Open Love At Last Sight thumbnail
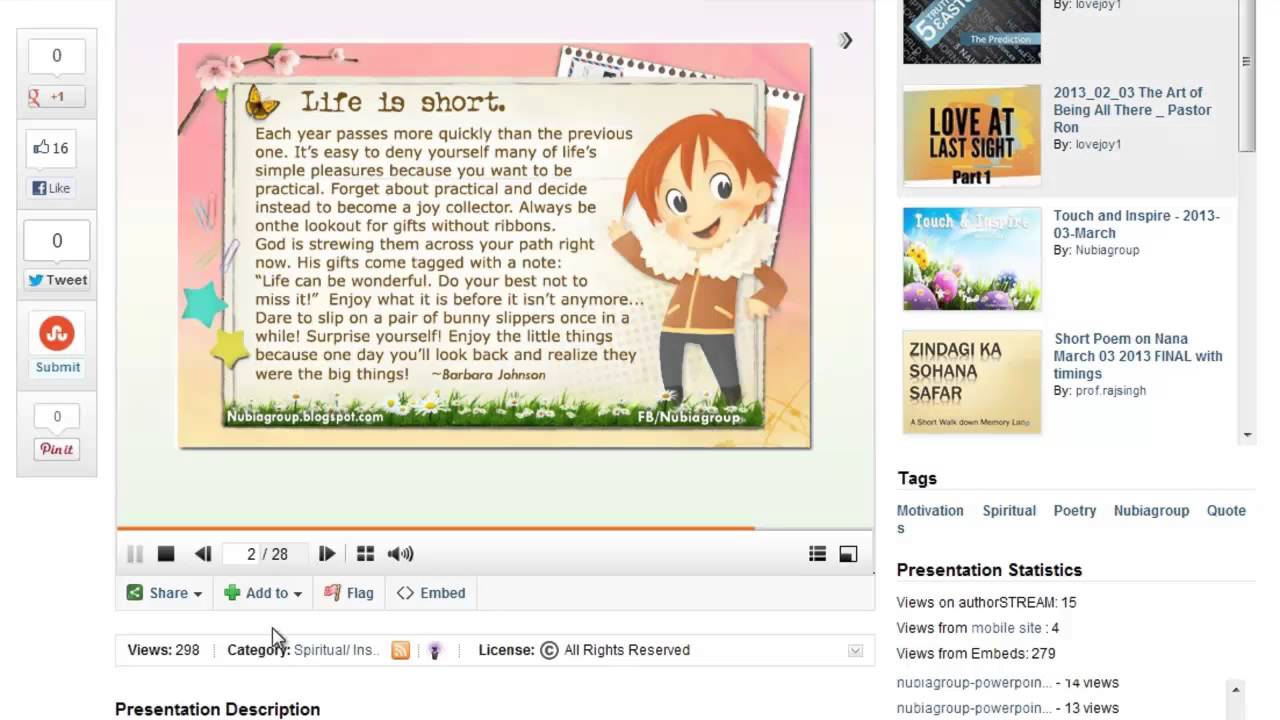The width and height of the screenshot is (1280, 720). click(972, 135)
